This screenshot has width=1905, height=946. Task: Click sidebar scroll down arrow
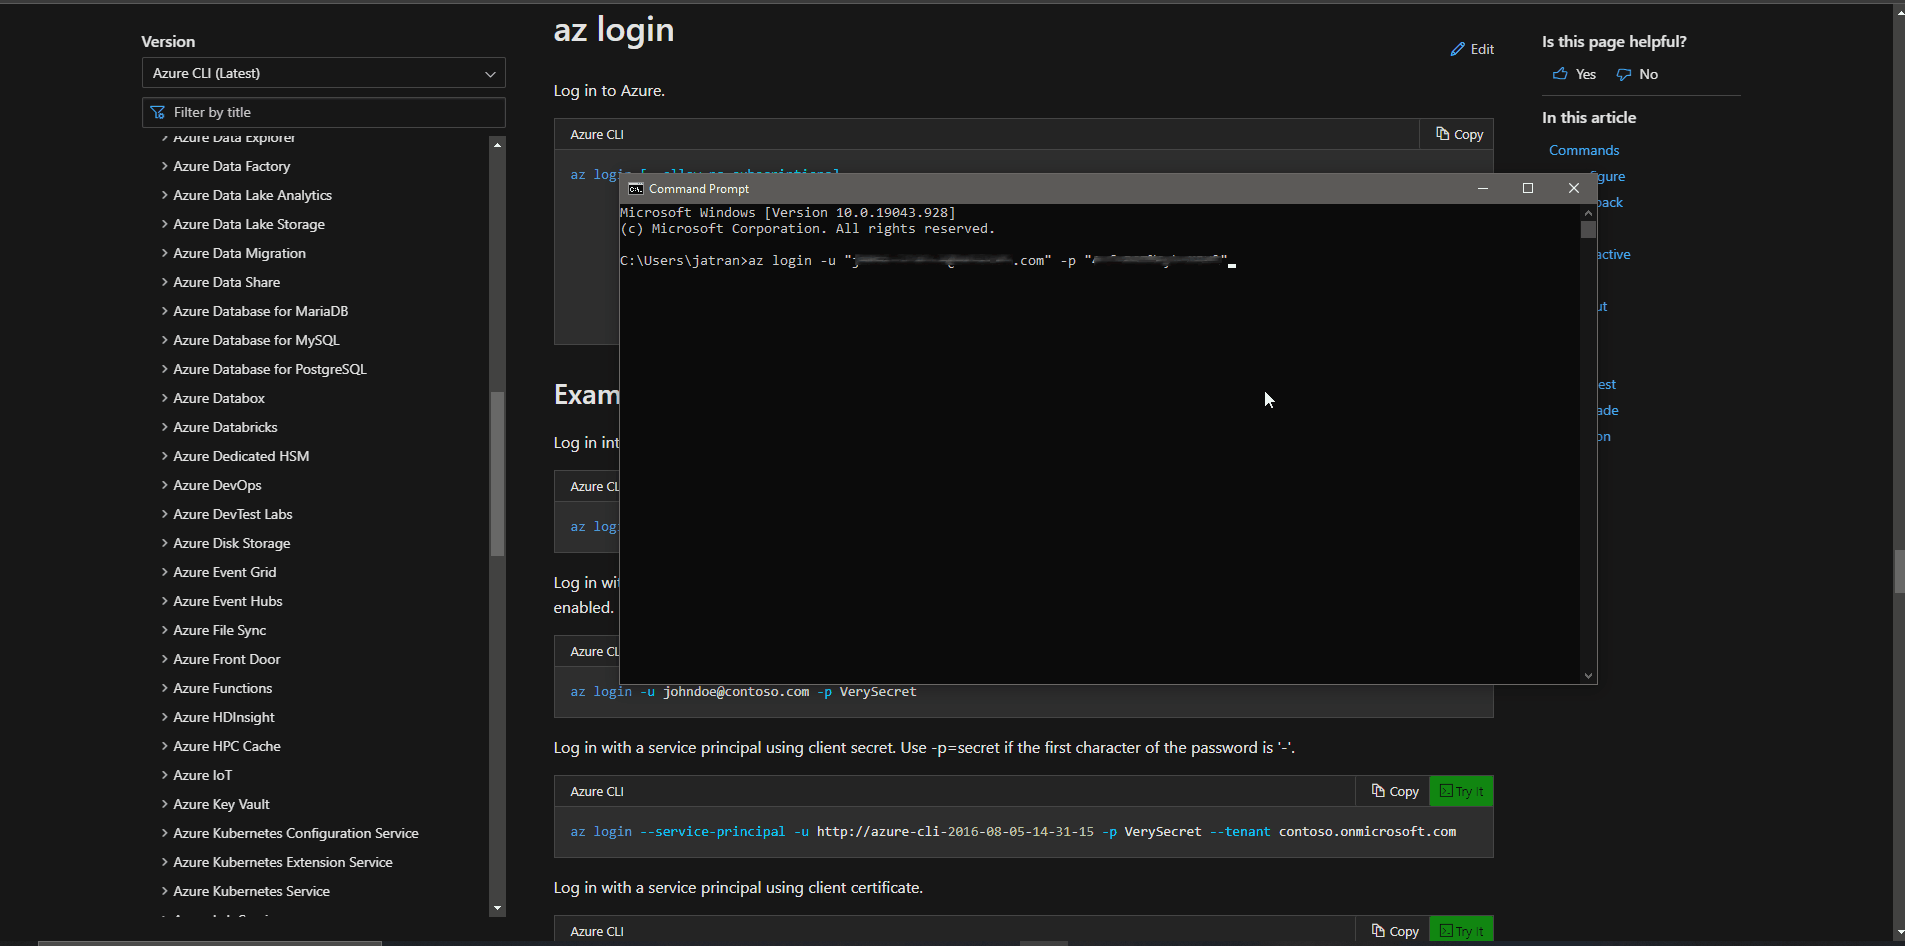click(x=497, y=908)
